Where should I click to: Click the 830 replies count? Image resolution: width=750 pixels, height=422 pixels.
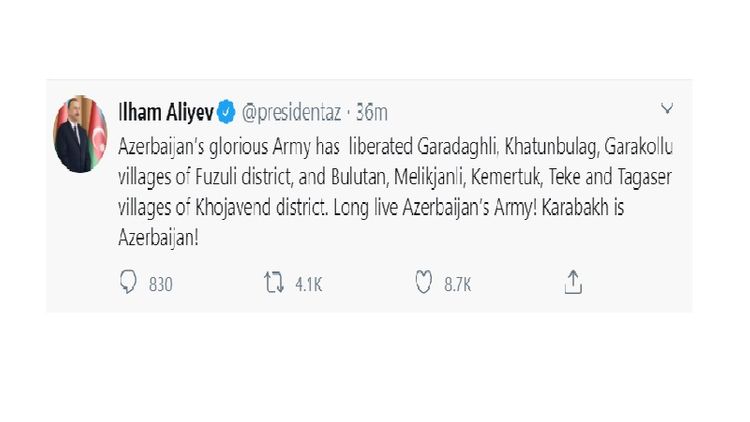(160, 284)
